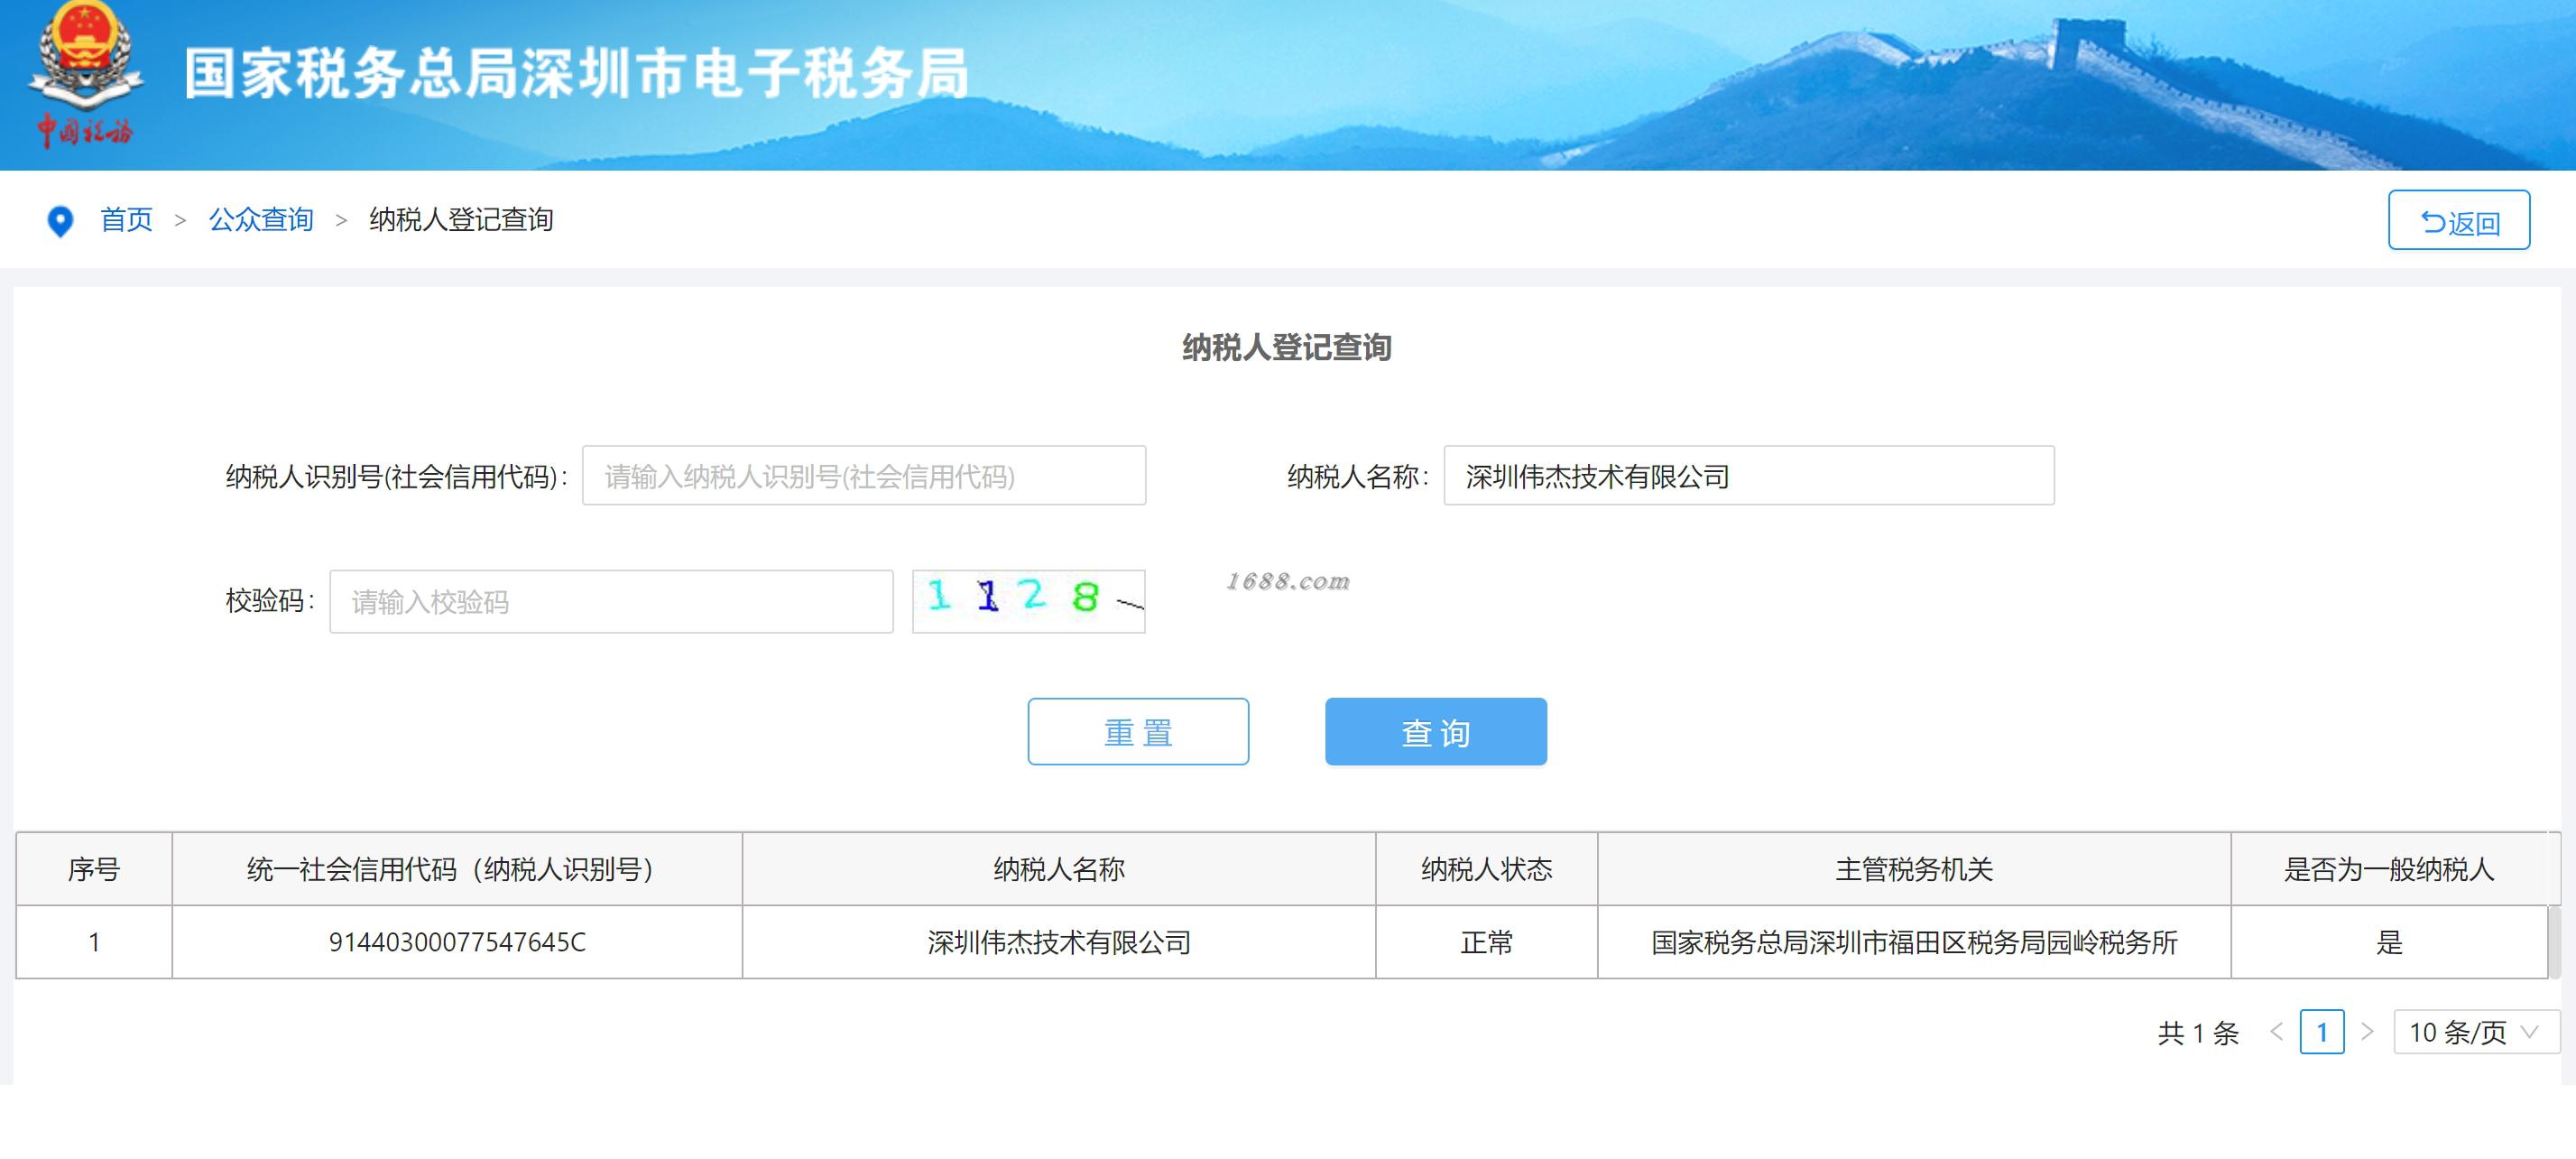Click the 统一社会信用代码 column header
Image resolution: width=2576 pixels, height=1159 pixels.
[x=457, y=869]
